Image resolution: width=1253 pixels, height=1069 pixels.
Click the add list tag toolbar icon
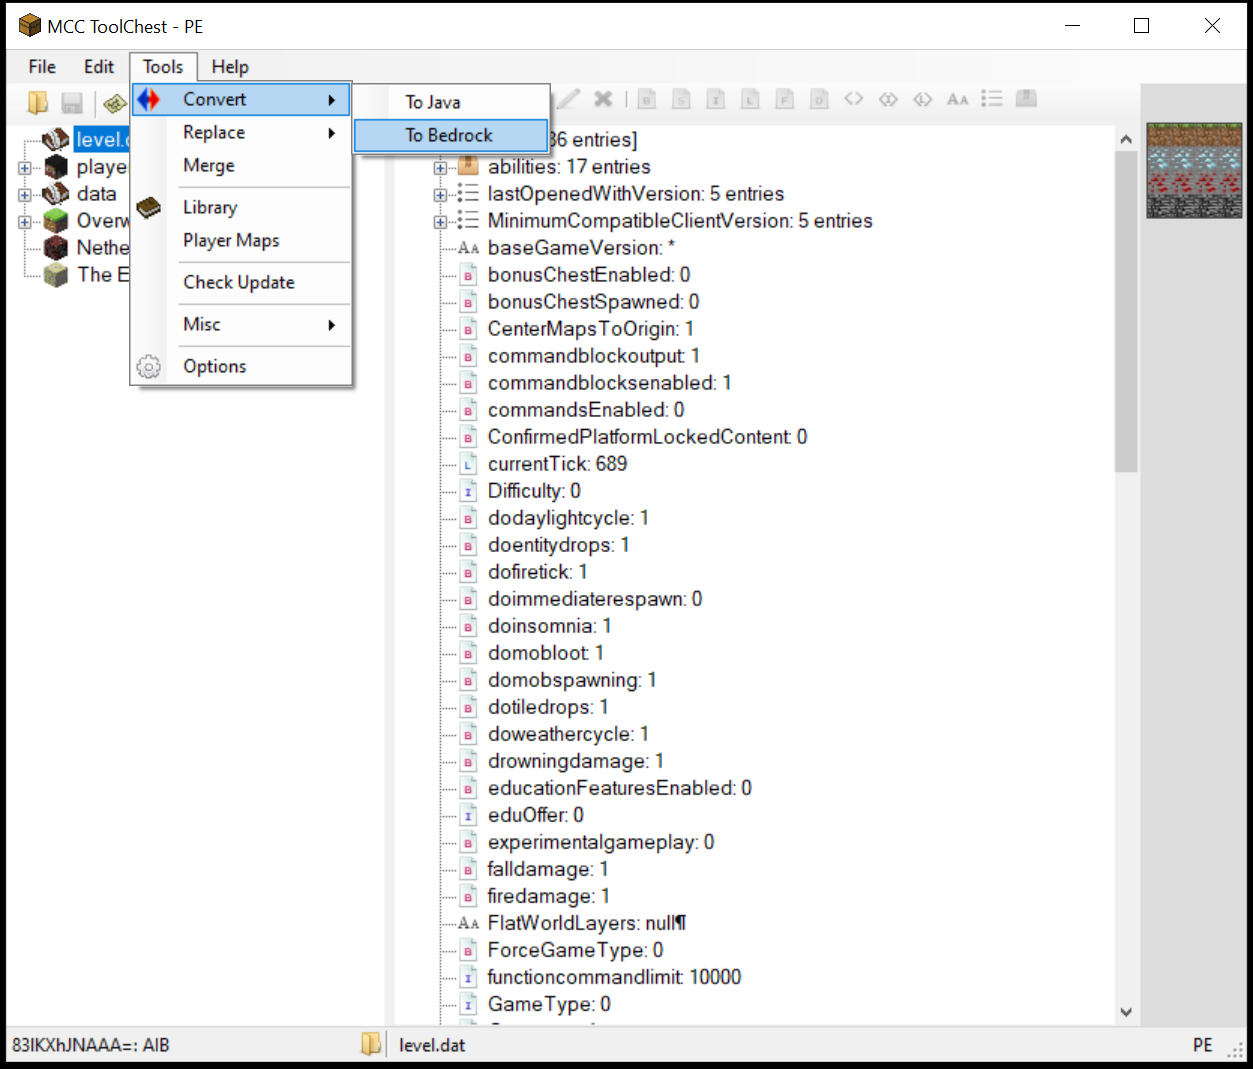991,99
